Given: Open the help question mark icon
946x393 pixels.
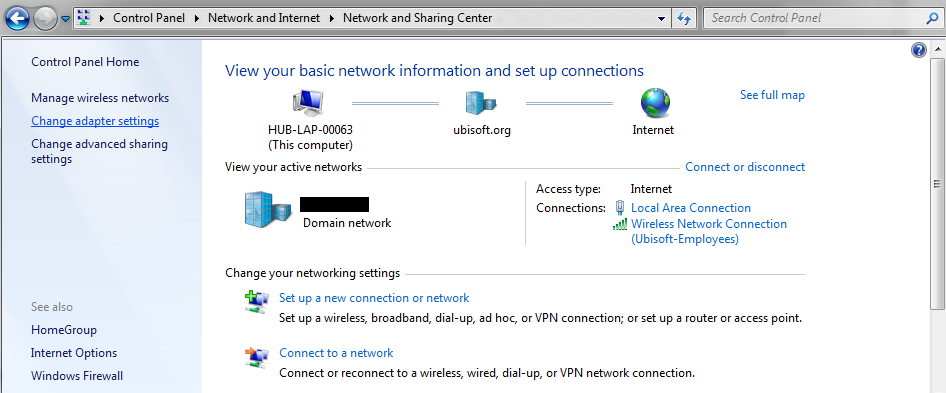Looking at the screenshot, I should coord(918,50).
